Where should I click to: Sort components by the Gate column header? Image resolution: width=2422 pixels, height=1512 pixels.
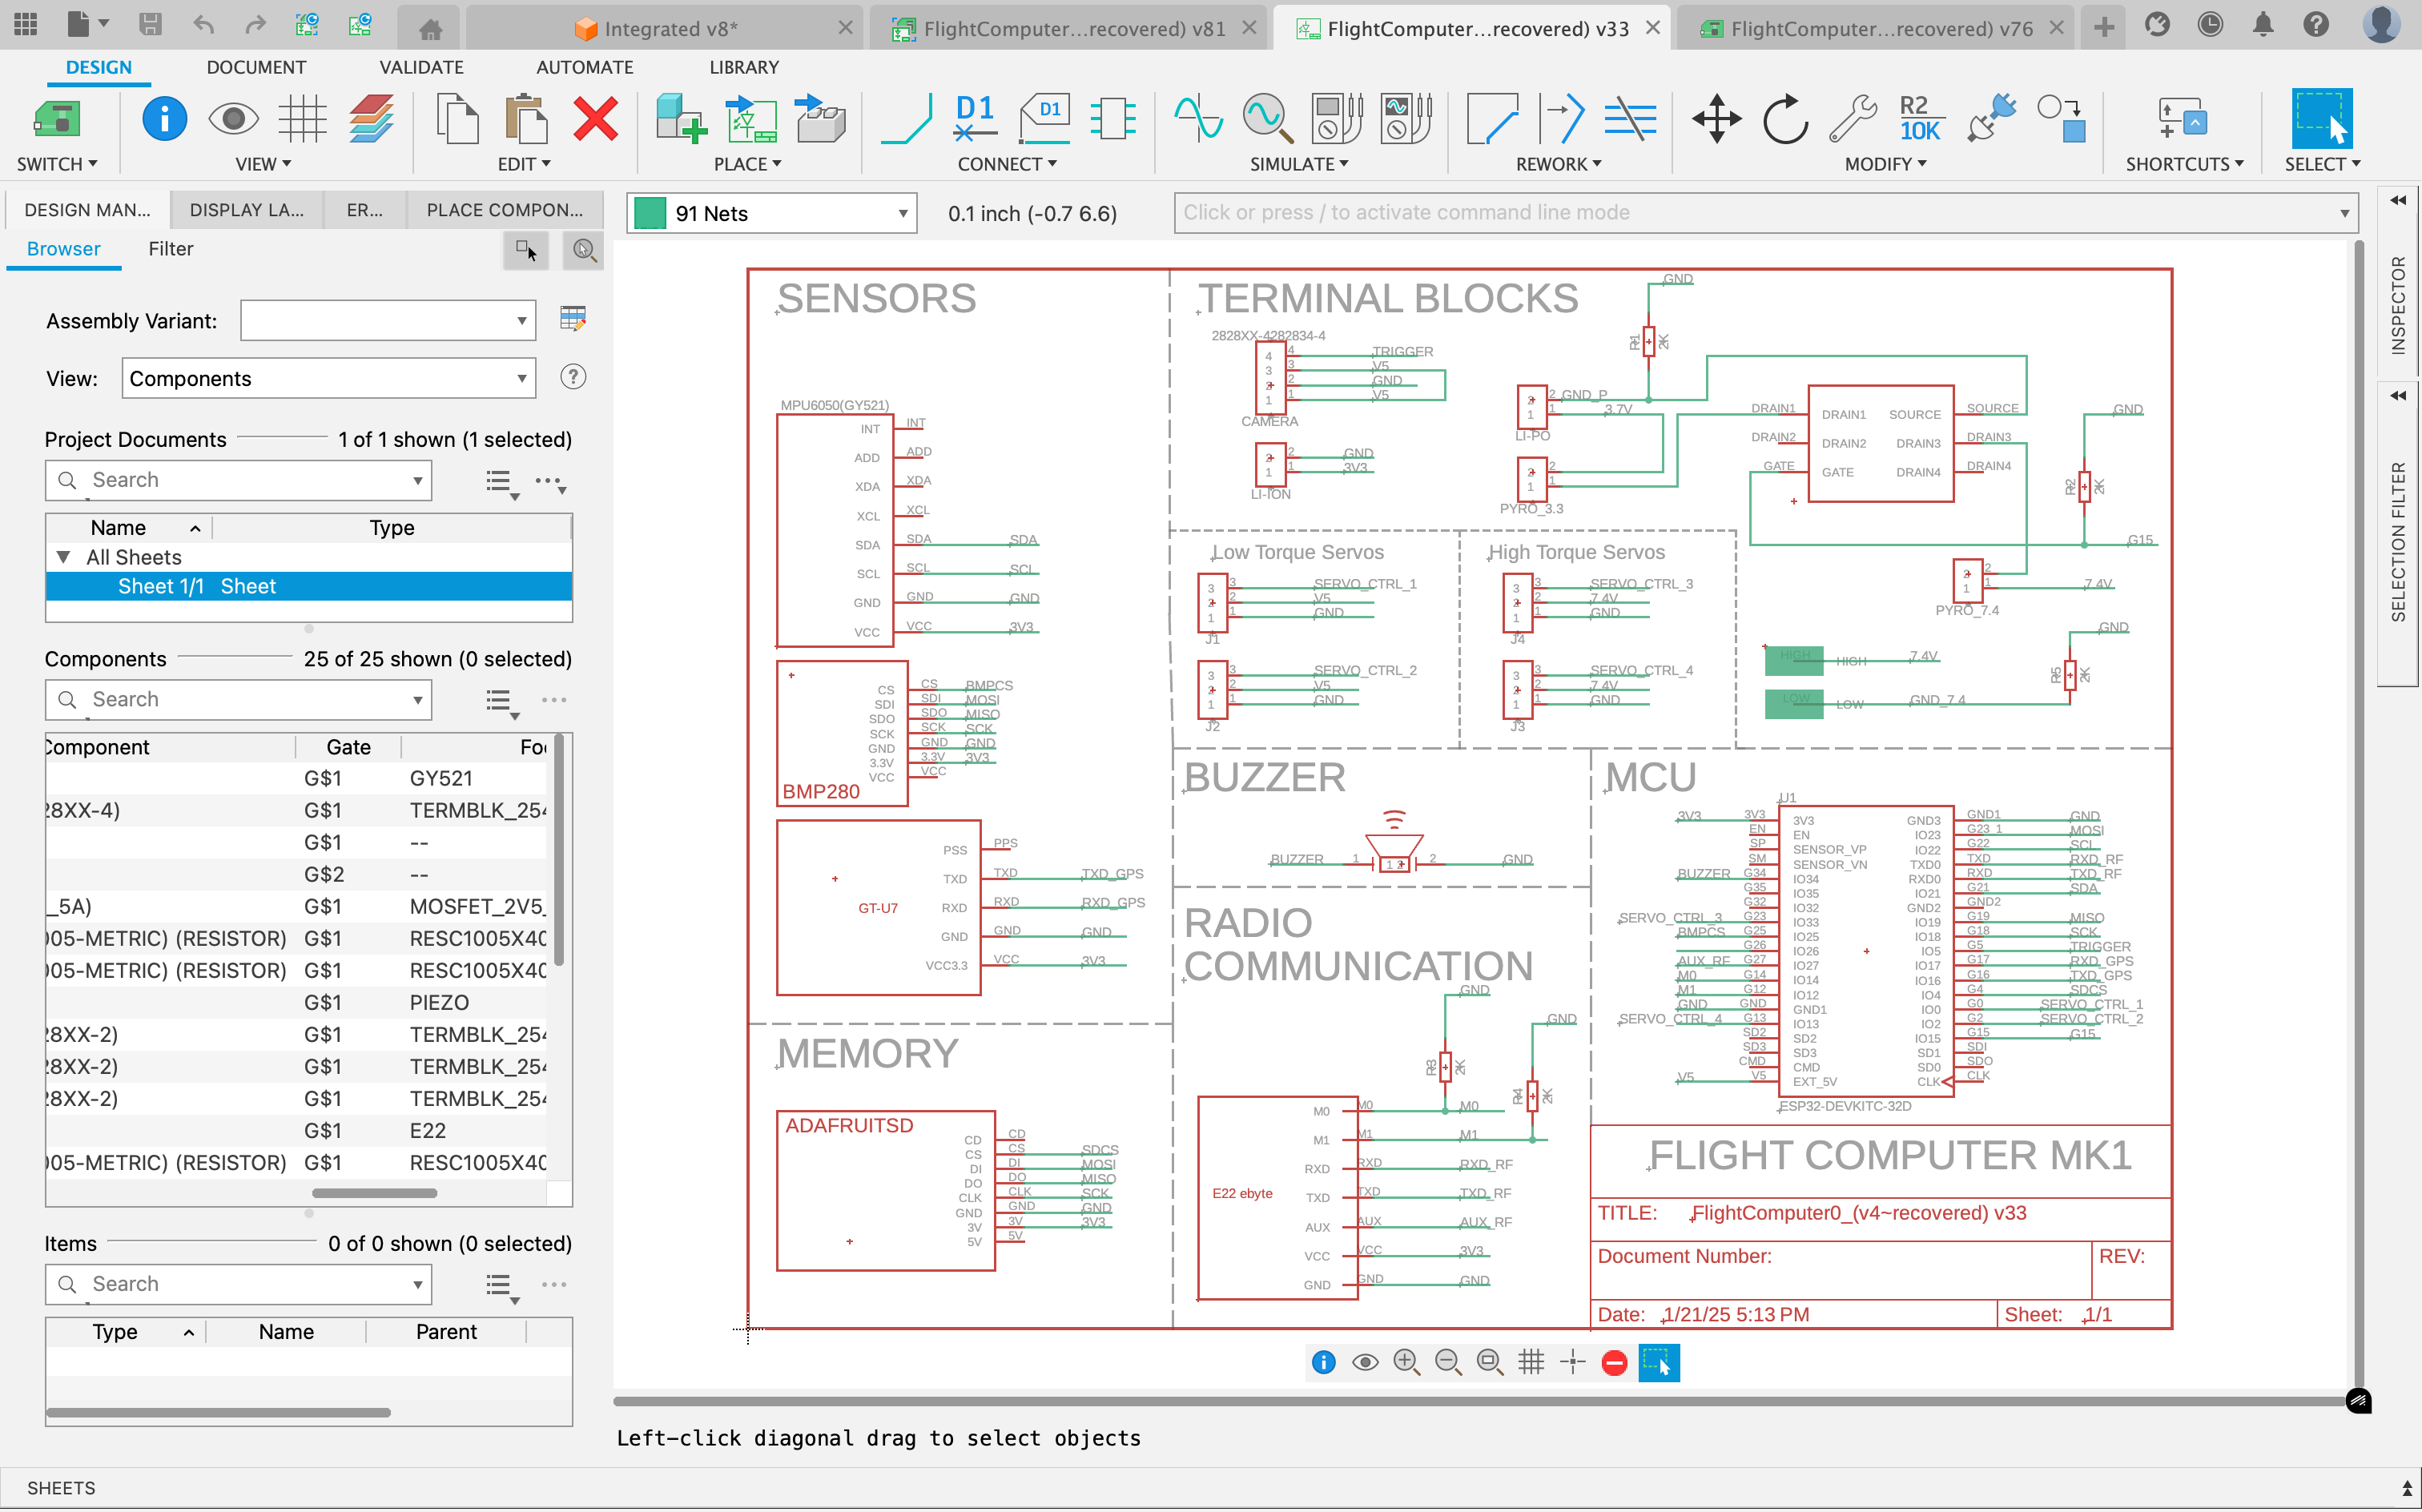point(348,747)
